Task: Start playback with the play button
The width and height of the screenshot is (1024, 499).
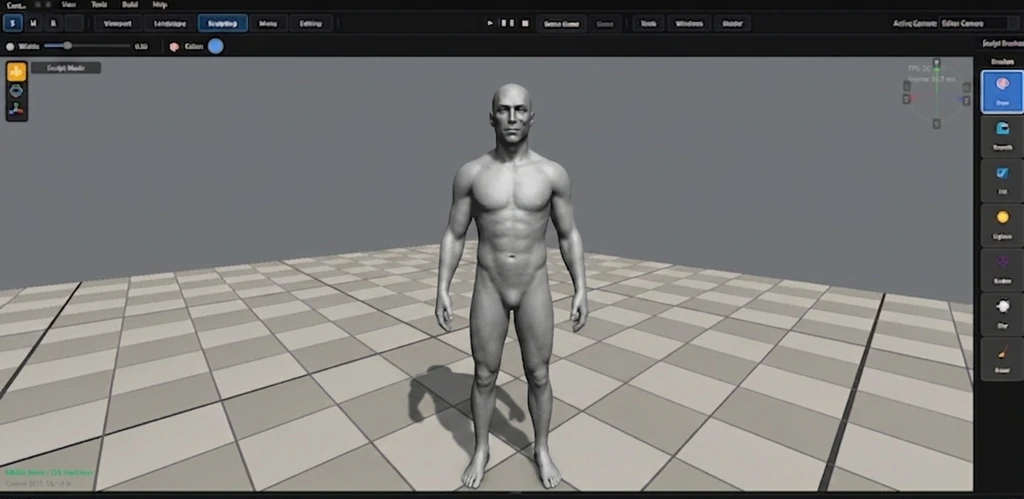Action: (490, 24)
